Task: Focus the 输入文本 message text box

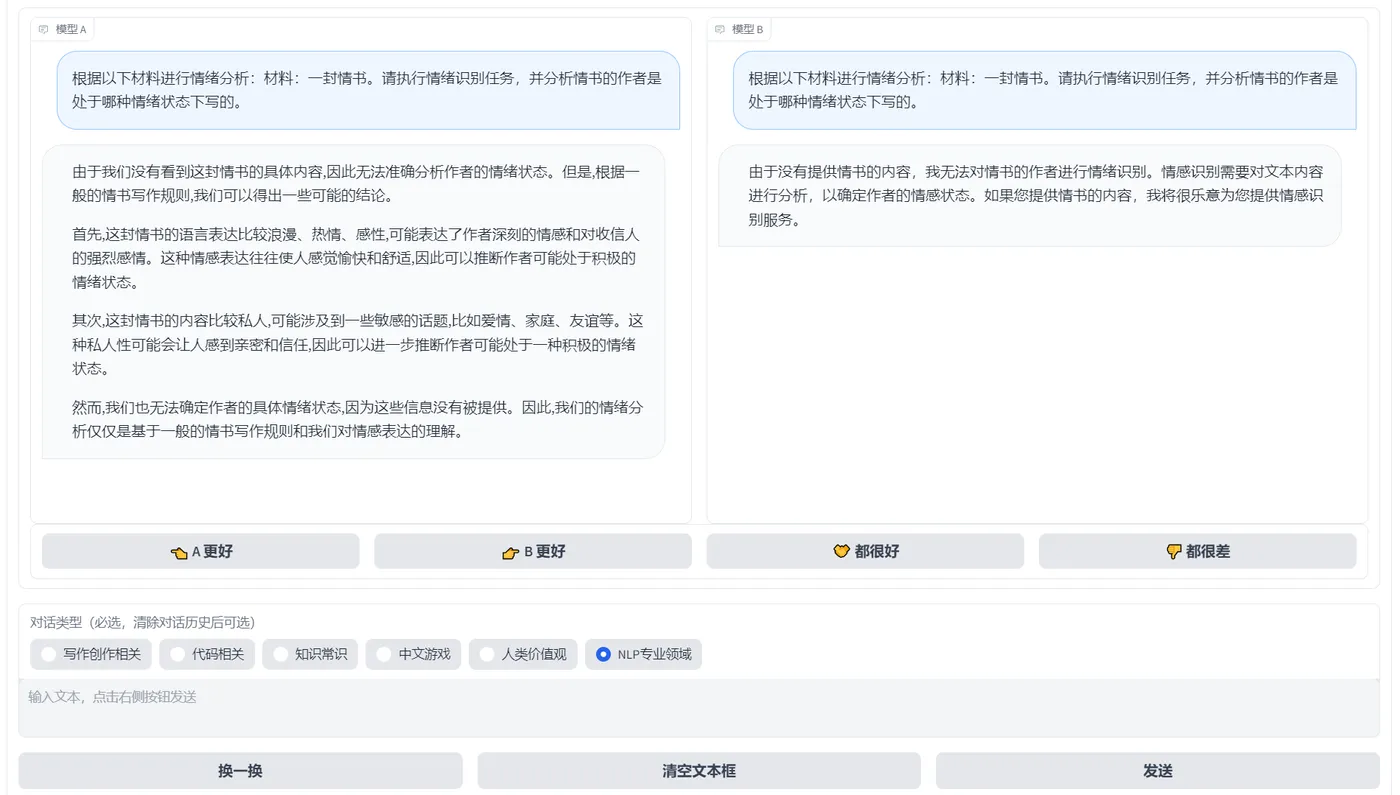Action: tap(699, 708)
